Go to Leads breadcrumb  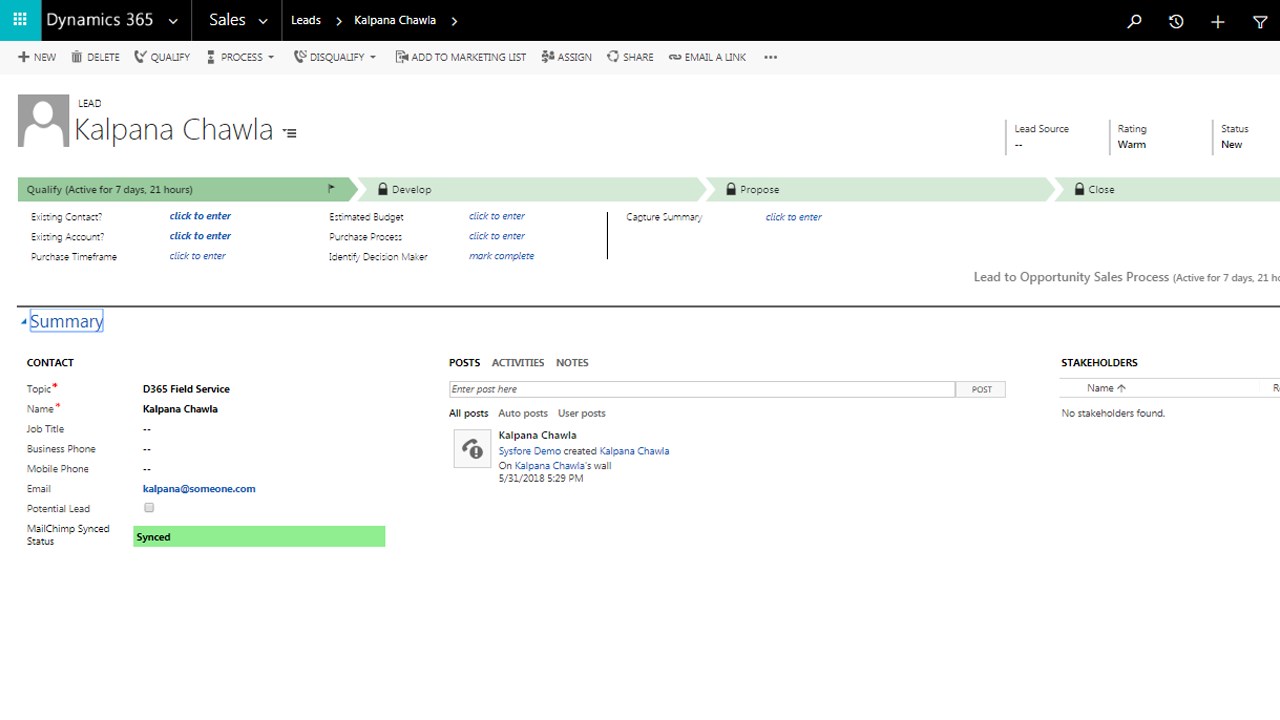[306, 20]
